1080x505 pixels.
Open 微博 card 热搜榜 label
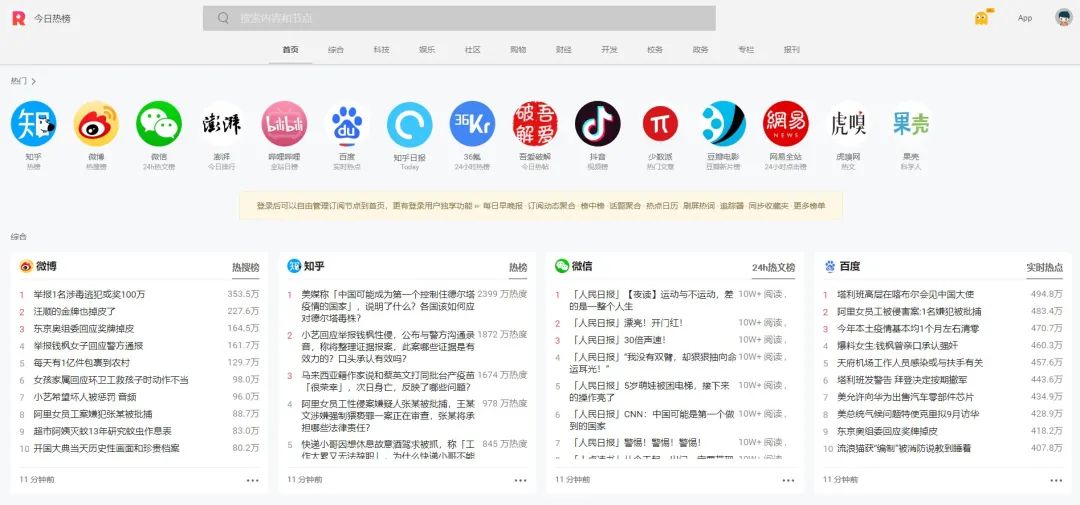(246, 267)
